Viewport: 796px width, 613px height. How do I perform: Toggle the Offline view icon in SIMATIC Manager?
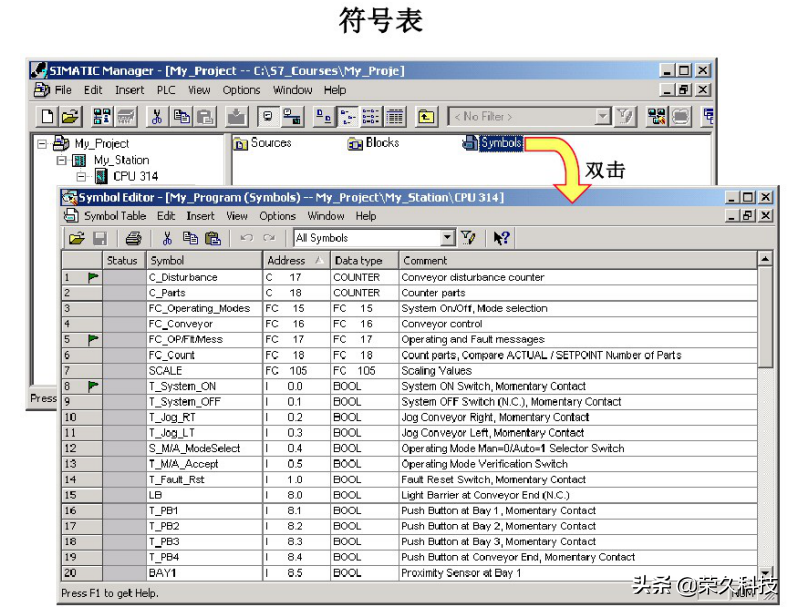292,117
